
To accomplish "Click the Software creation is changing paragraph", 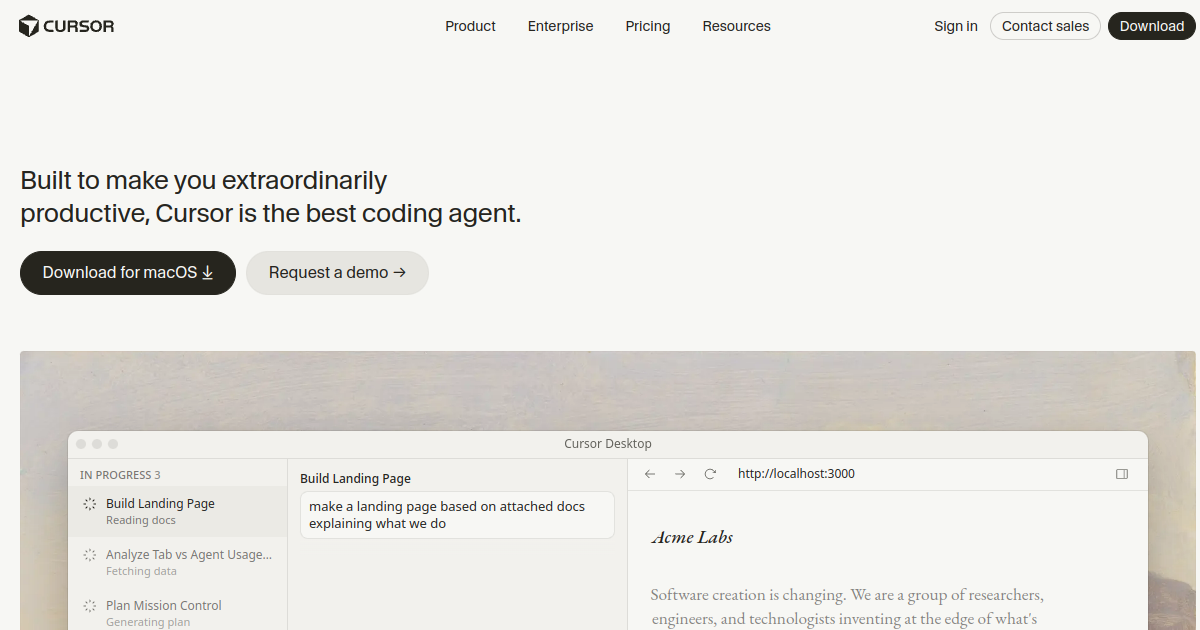I will (x=847, y=607).
